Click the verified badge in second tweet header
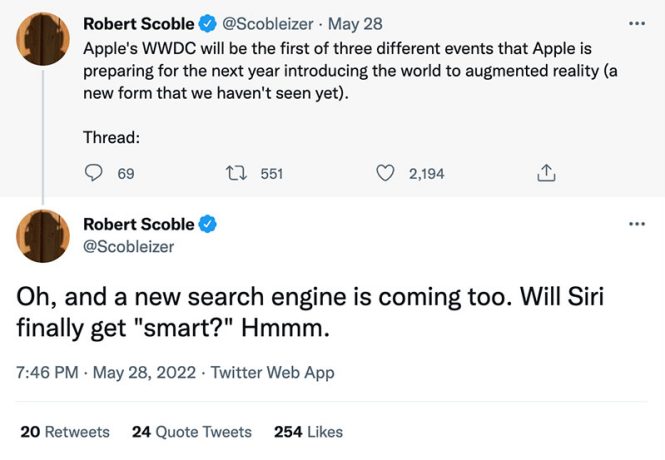This screenshot has height=460, width=665. pos(208,224)
